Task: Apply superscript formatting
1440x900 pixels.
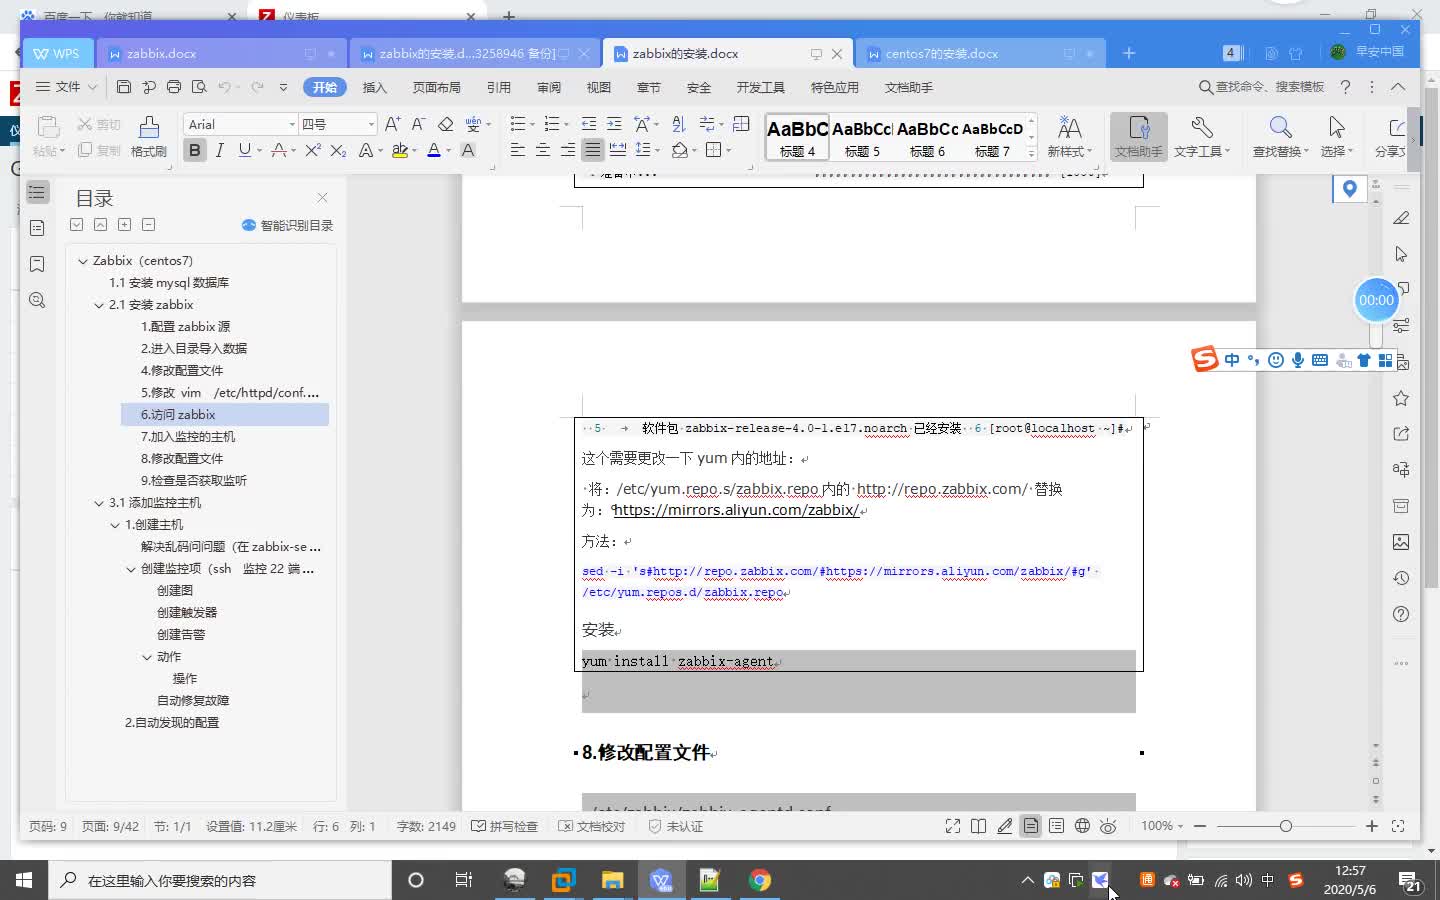Action: [x=313, y=150]
